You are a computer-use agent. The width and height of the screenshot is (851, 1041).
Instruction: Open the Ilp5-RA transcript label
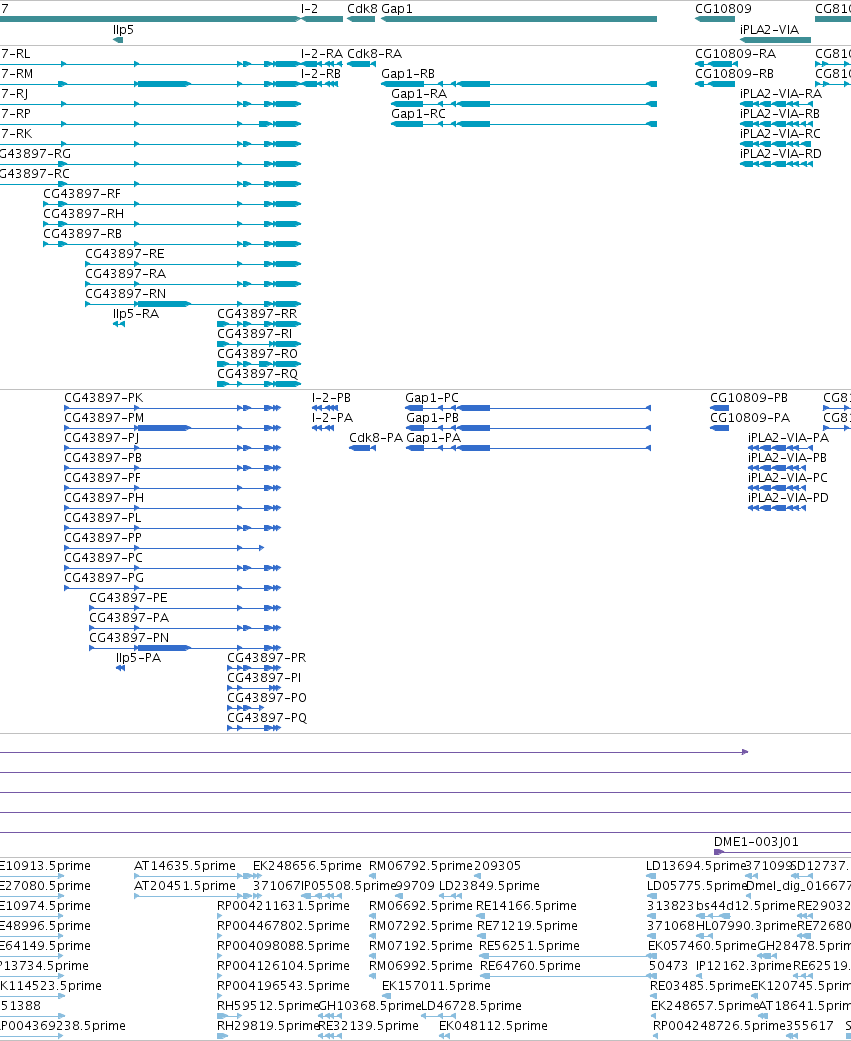click(x=135, y=313)
